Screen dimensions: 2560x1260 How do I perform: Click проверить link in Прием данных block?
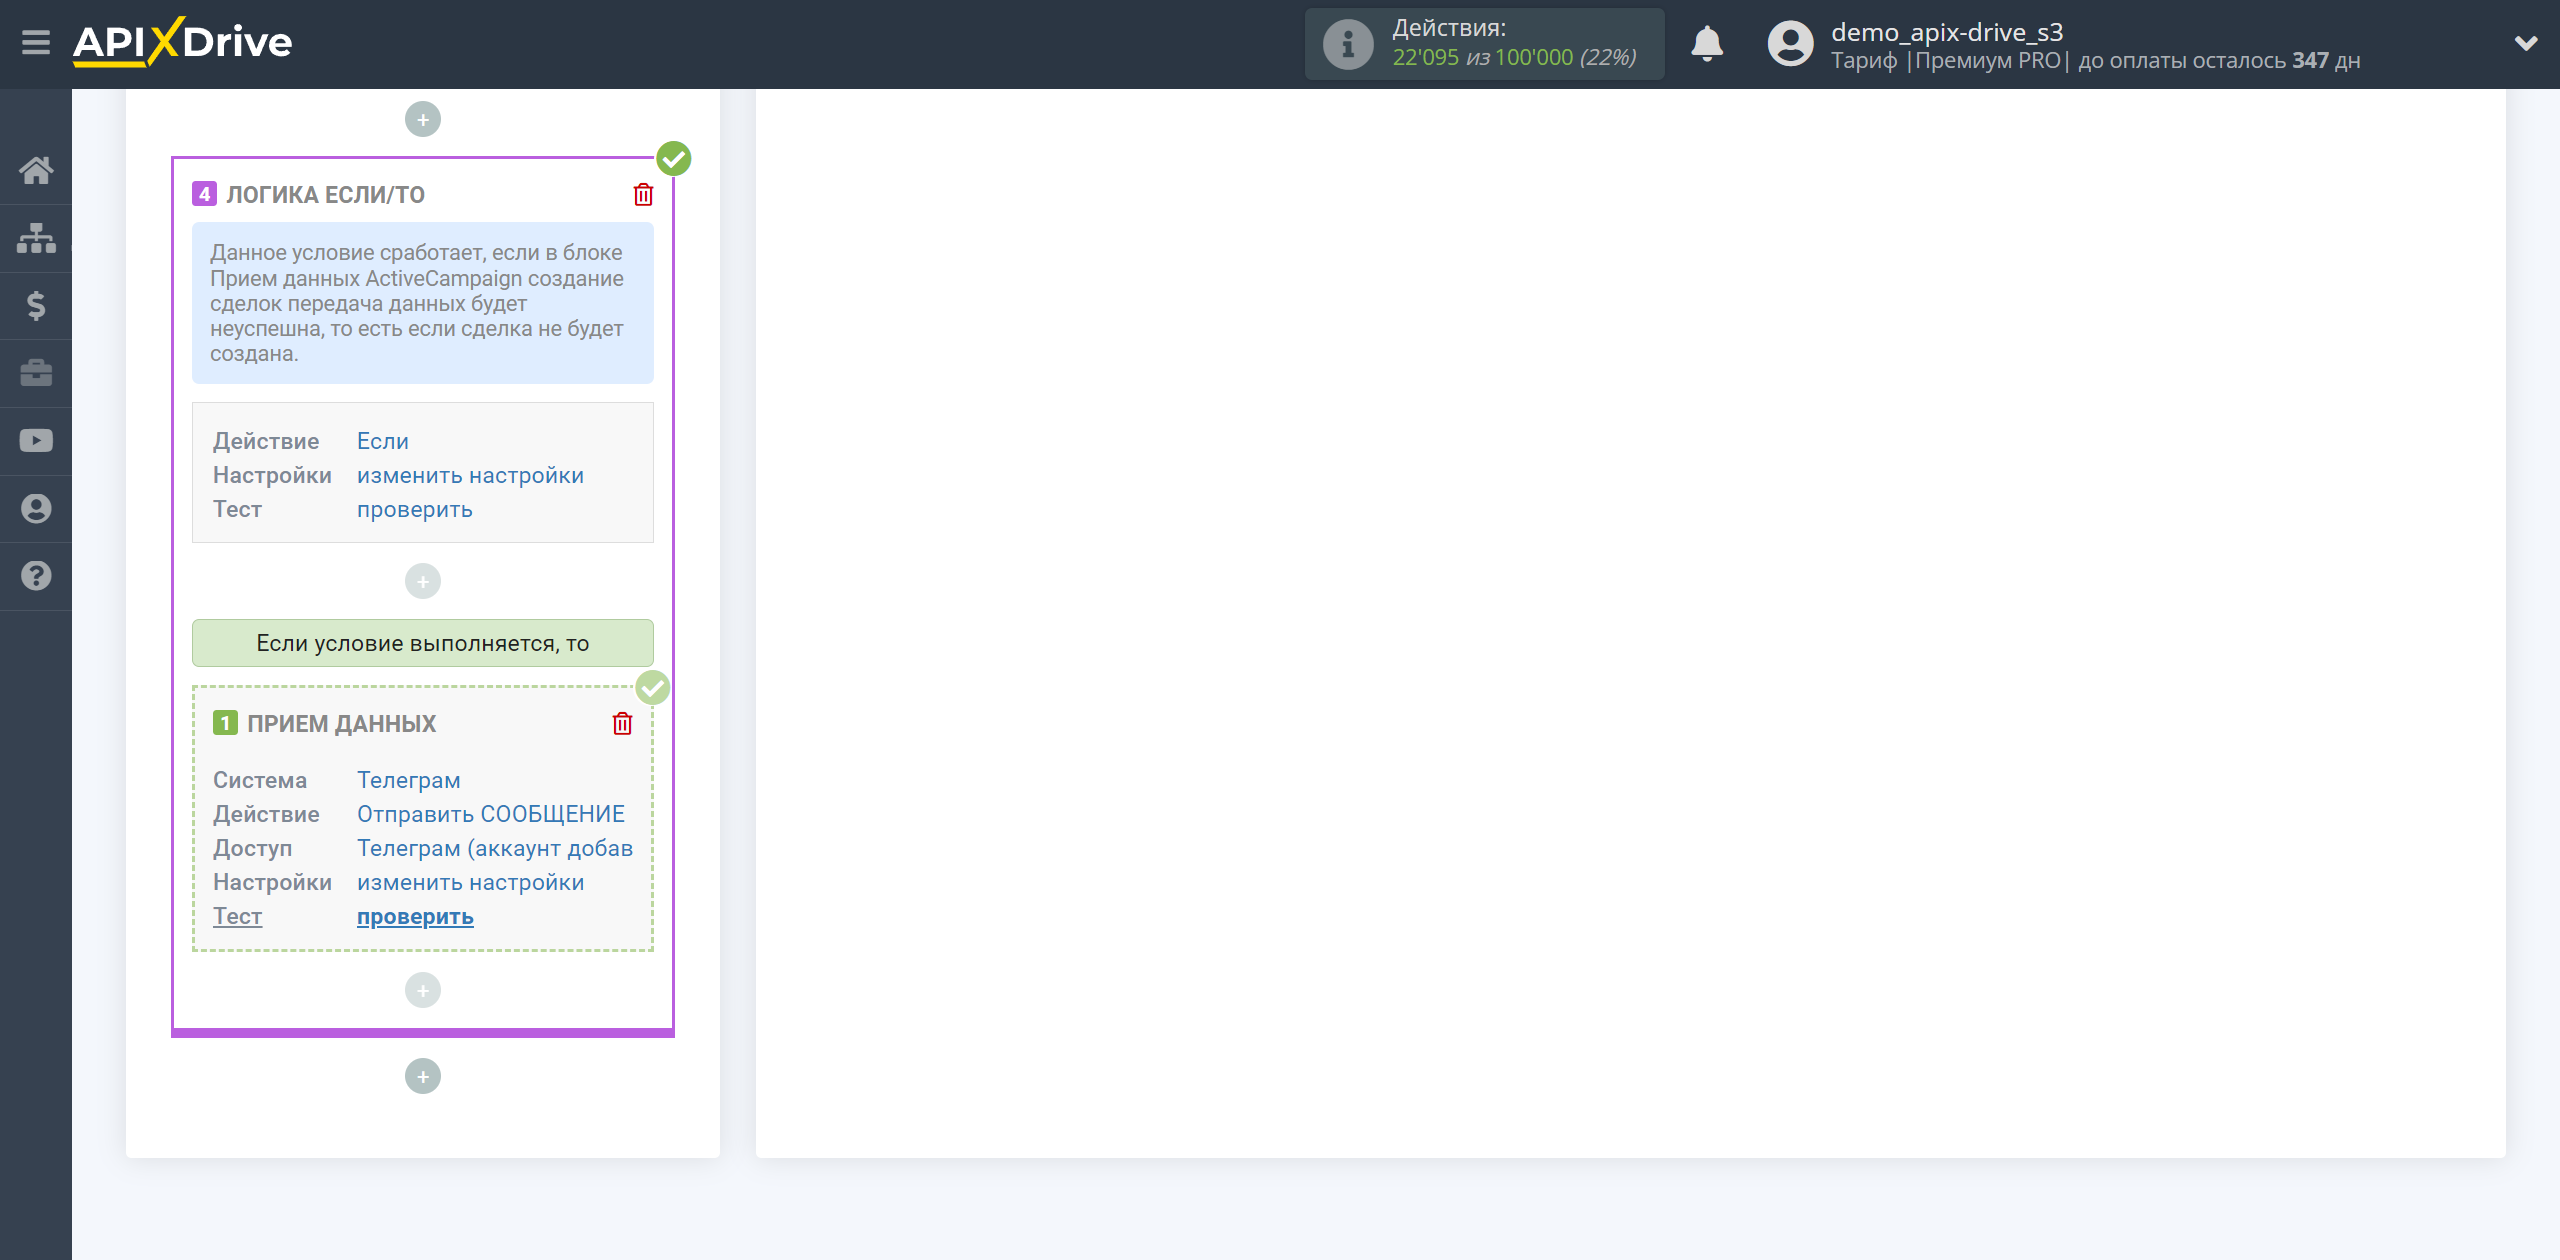(x=413, y=916)
